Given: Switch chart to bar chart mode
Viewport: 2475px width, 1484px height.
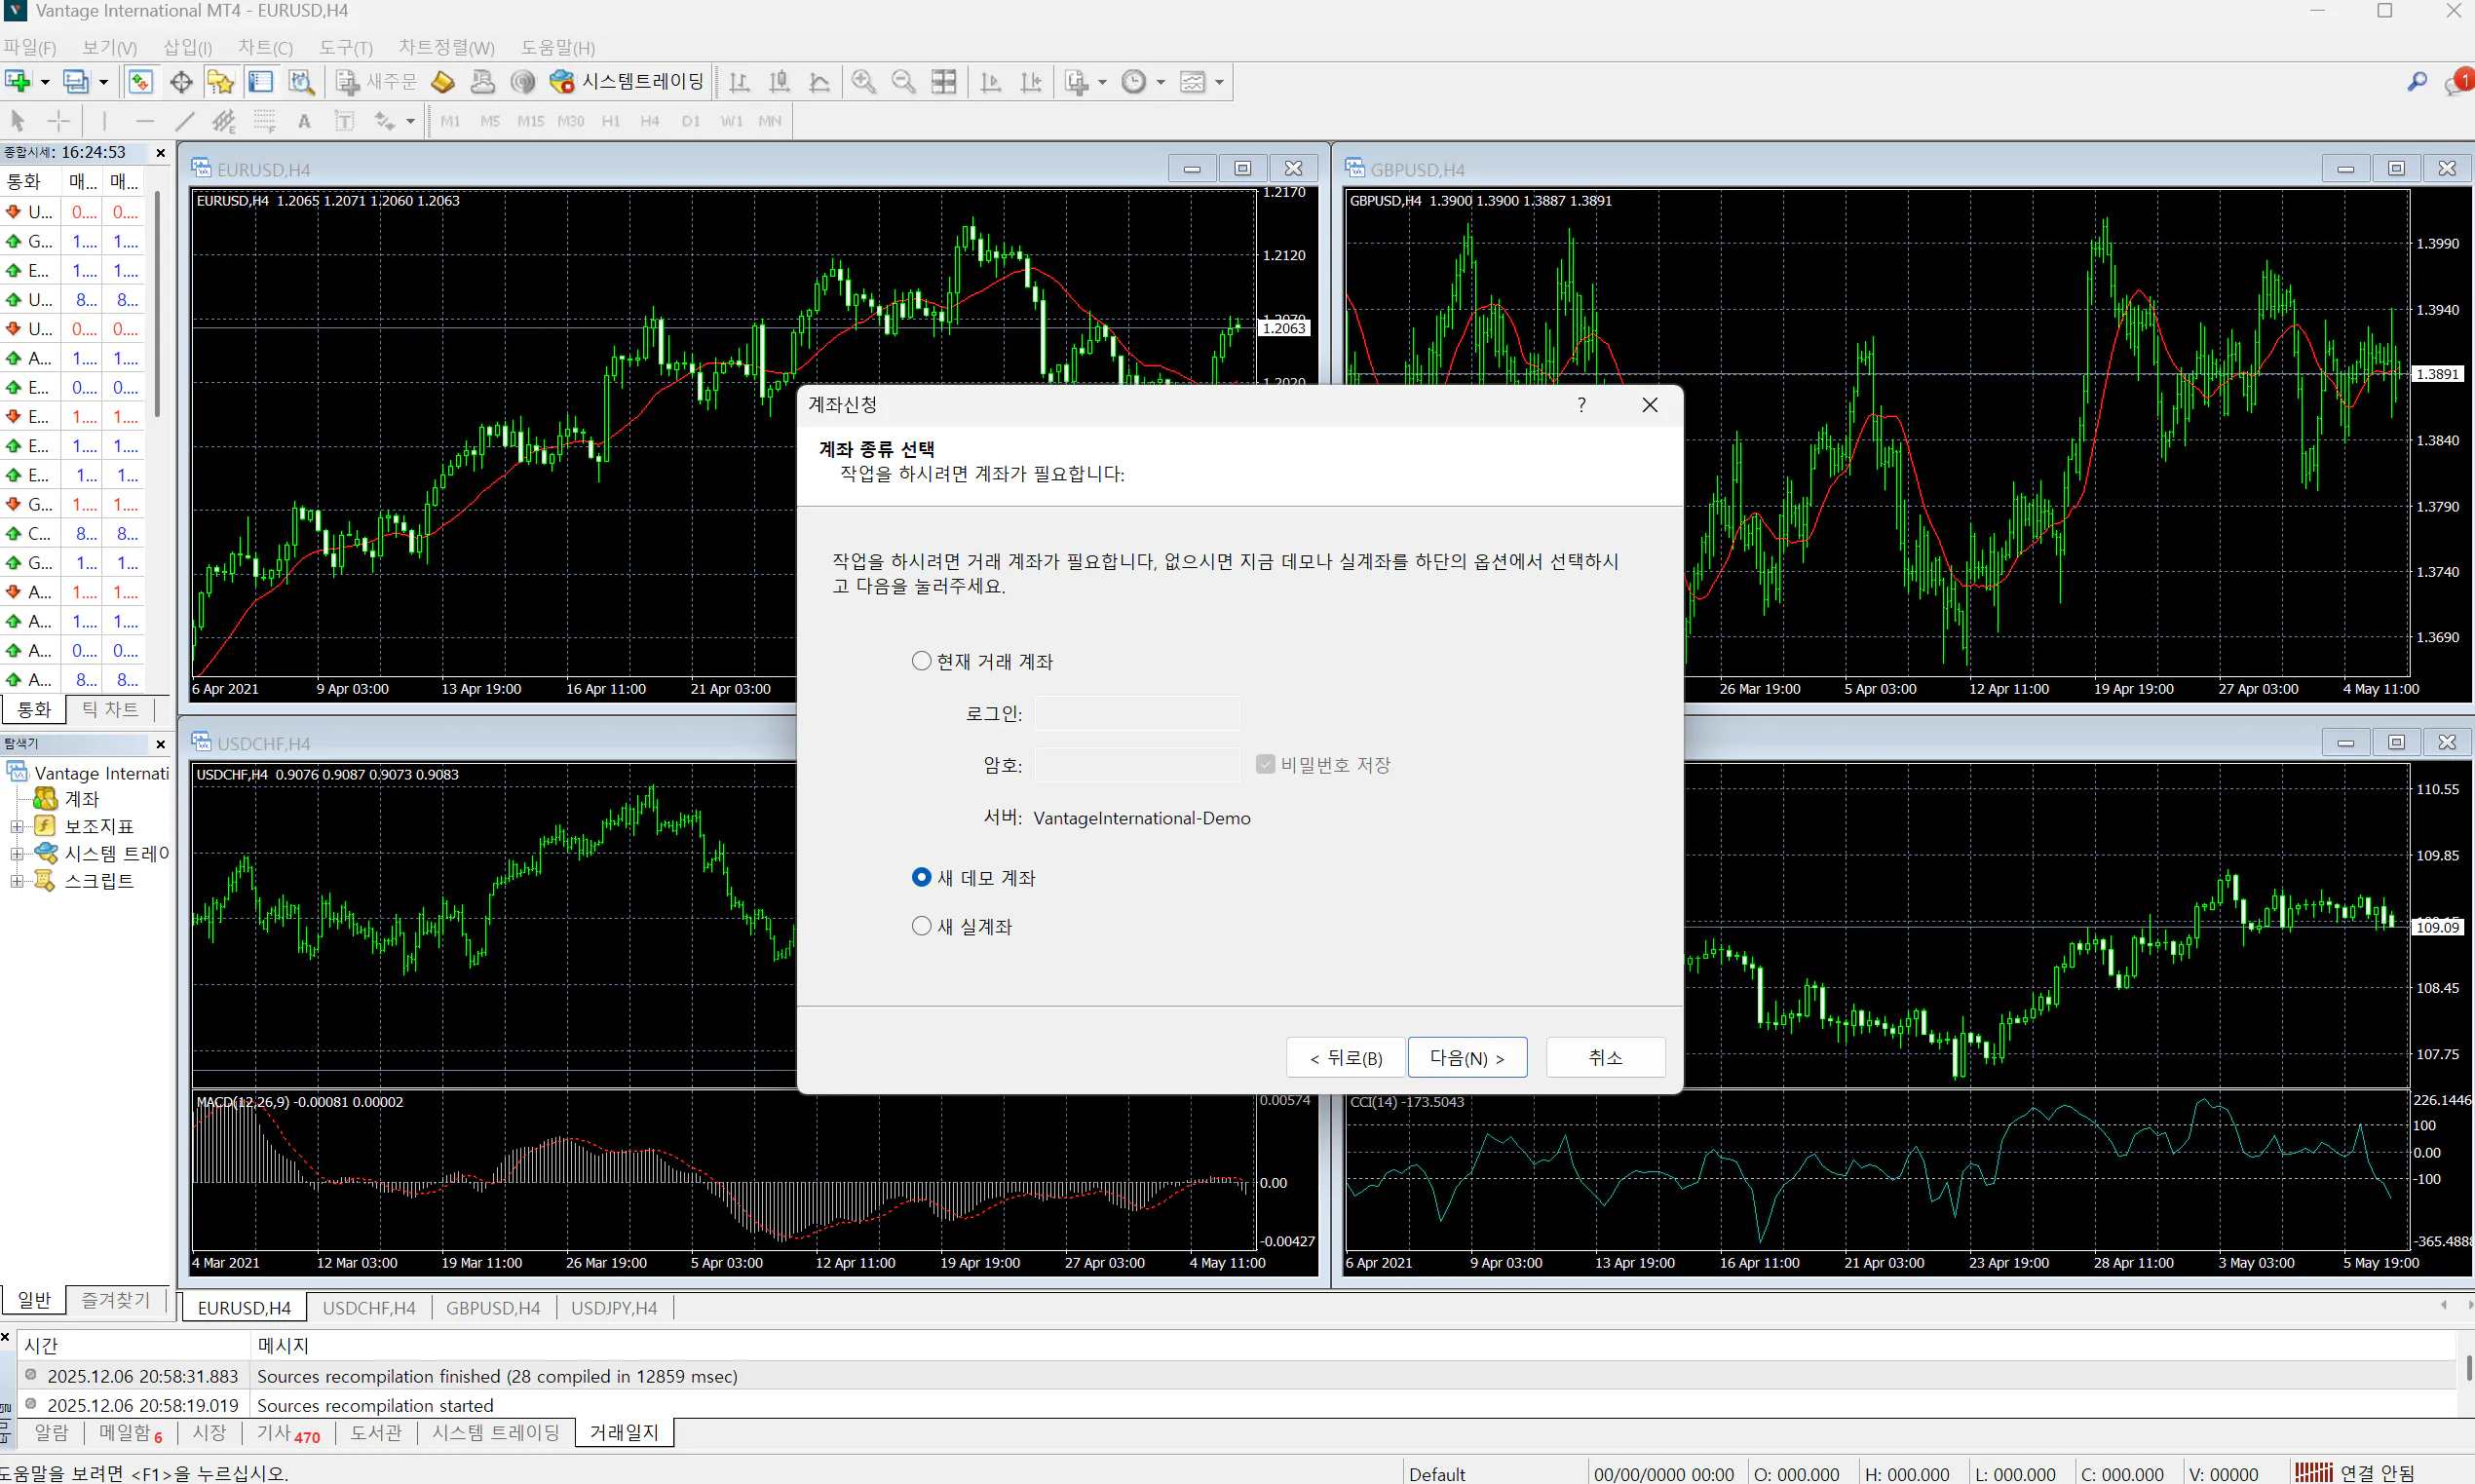Looking at the screenshot, I should 740,82.
